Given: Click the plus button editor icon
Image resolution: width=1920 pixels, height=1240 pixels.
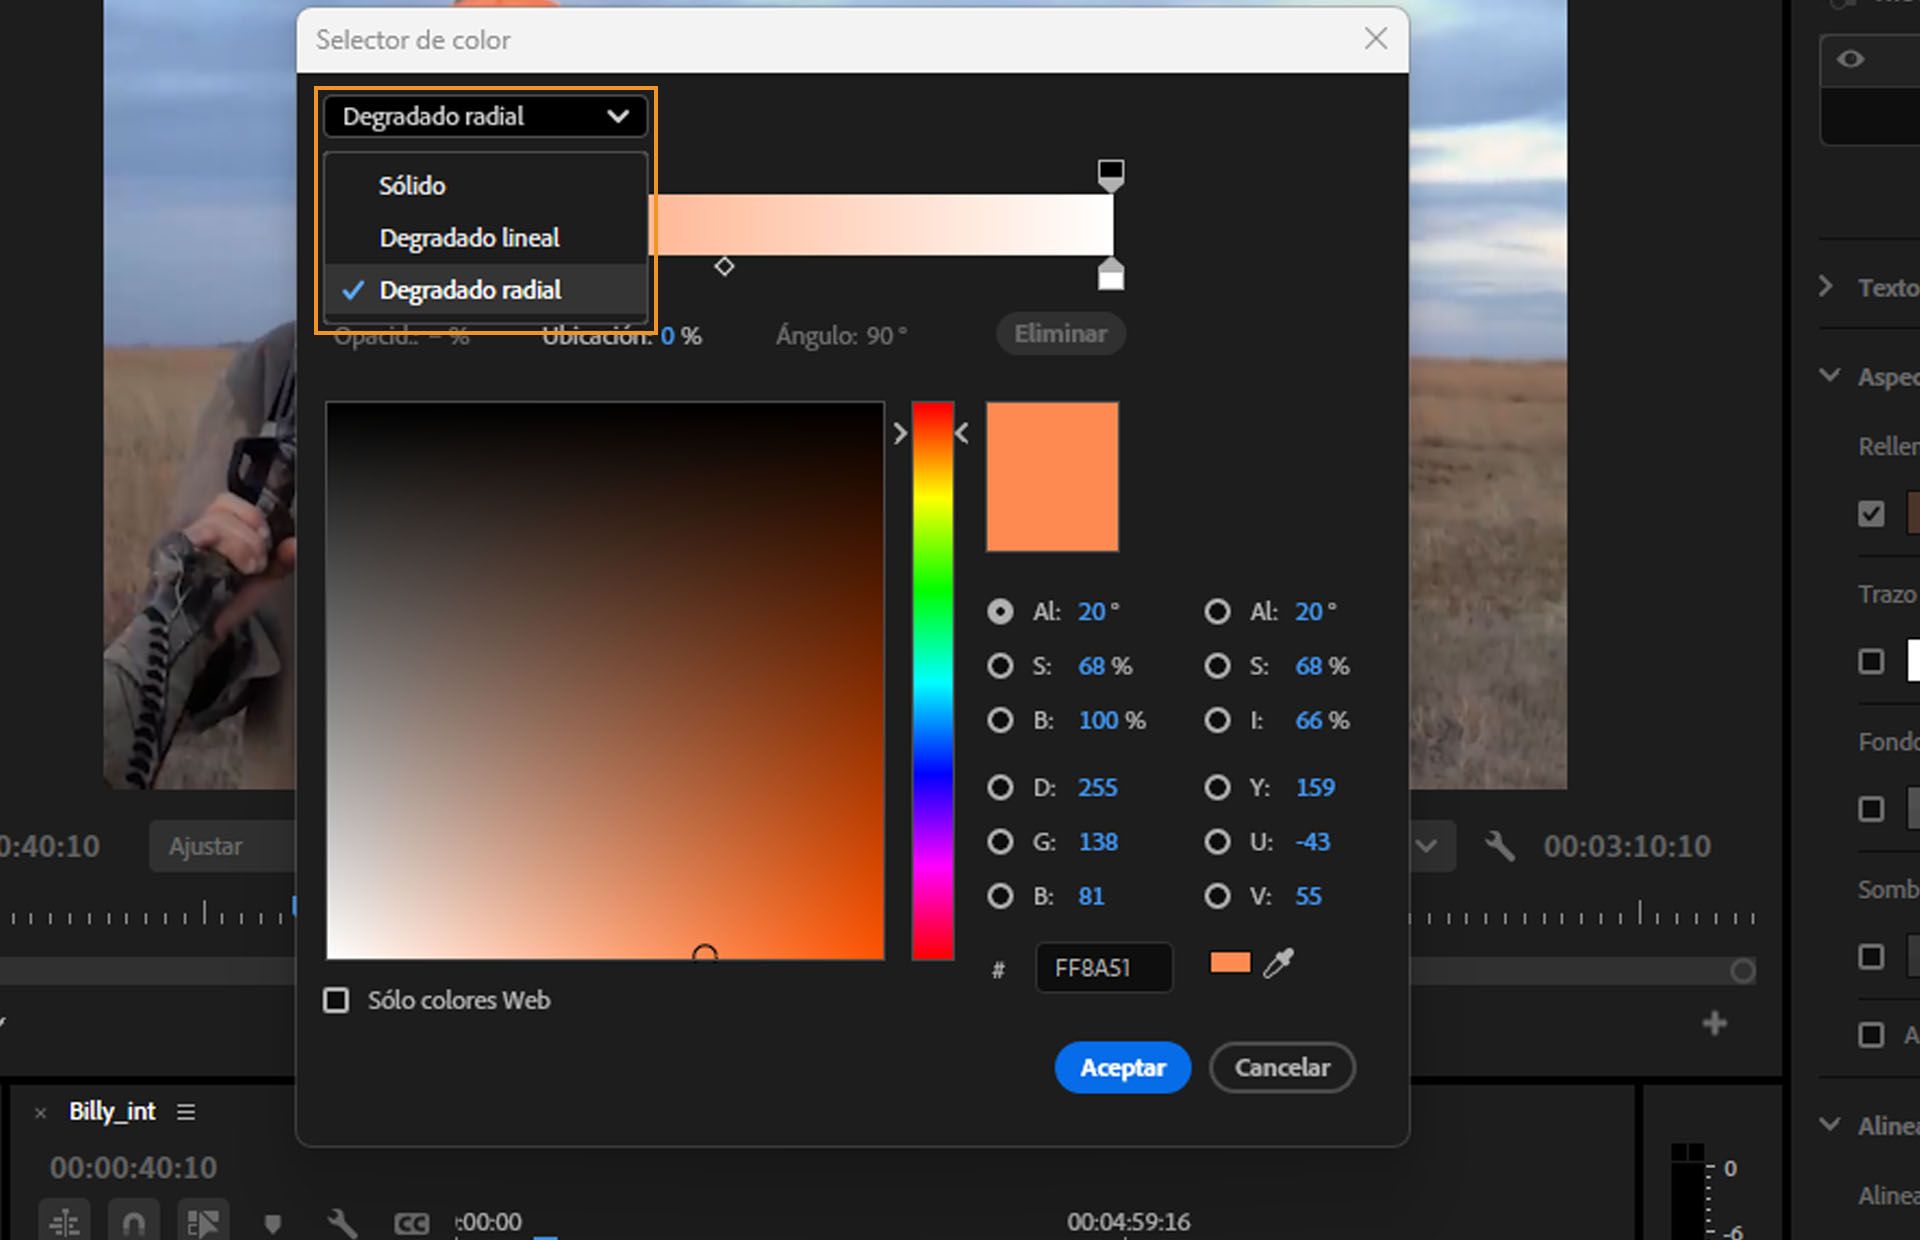Looking at the screenshot, I should (1714, 1023).
